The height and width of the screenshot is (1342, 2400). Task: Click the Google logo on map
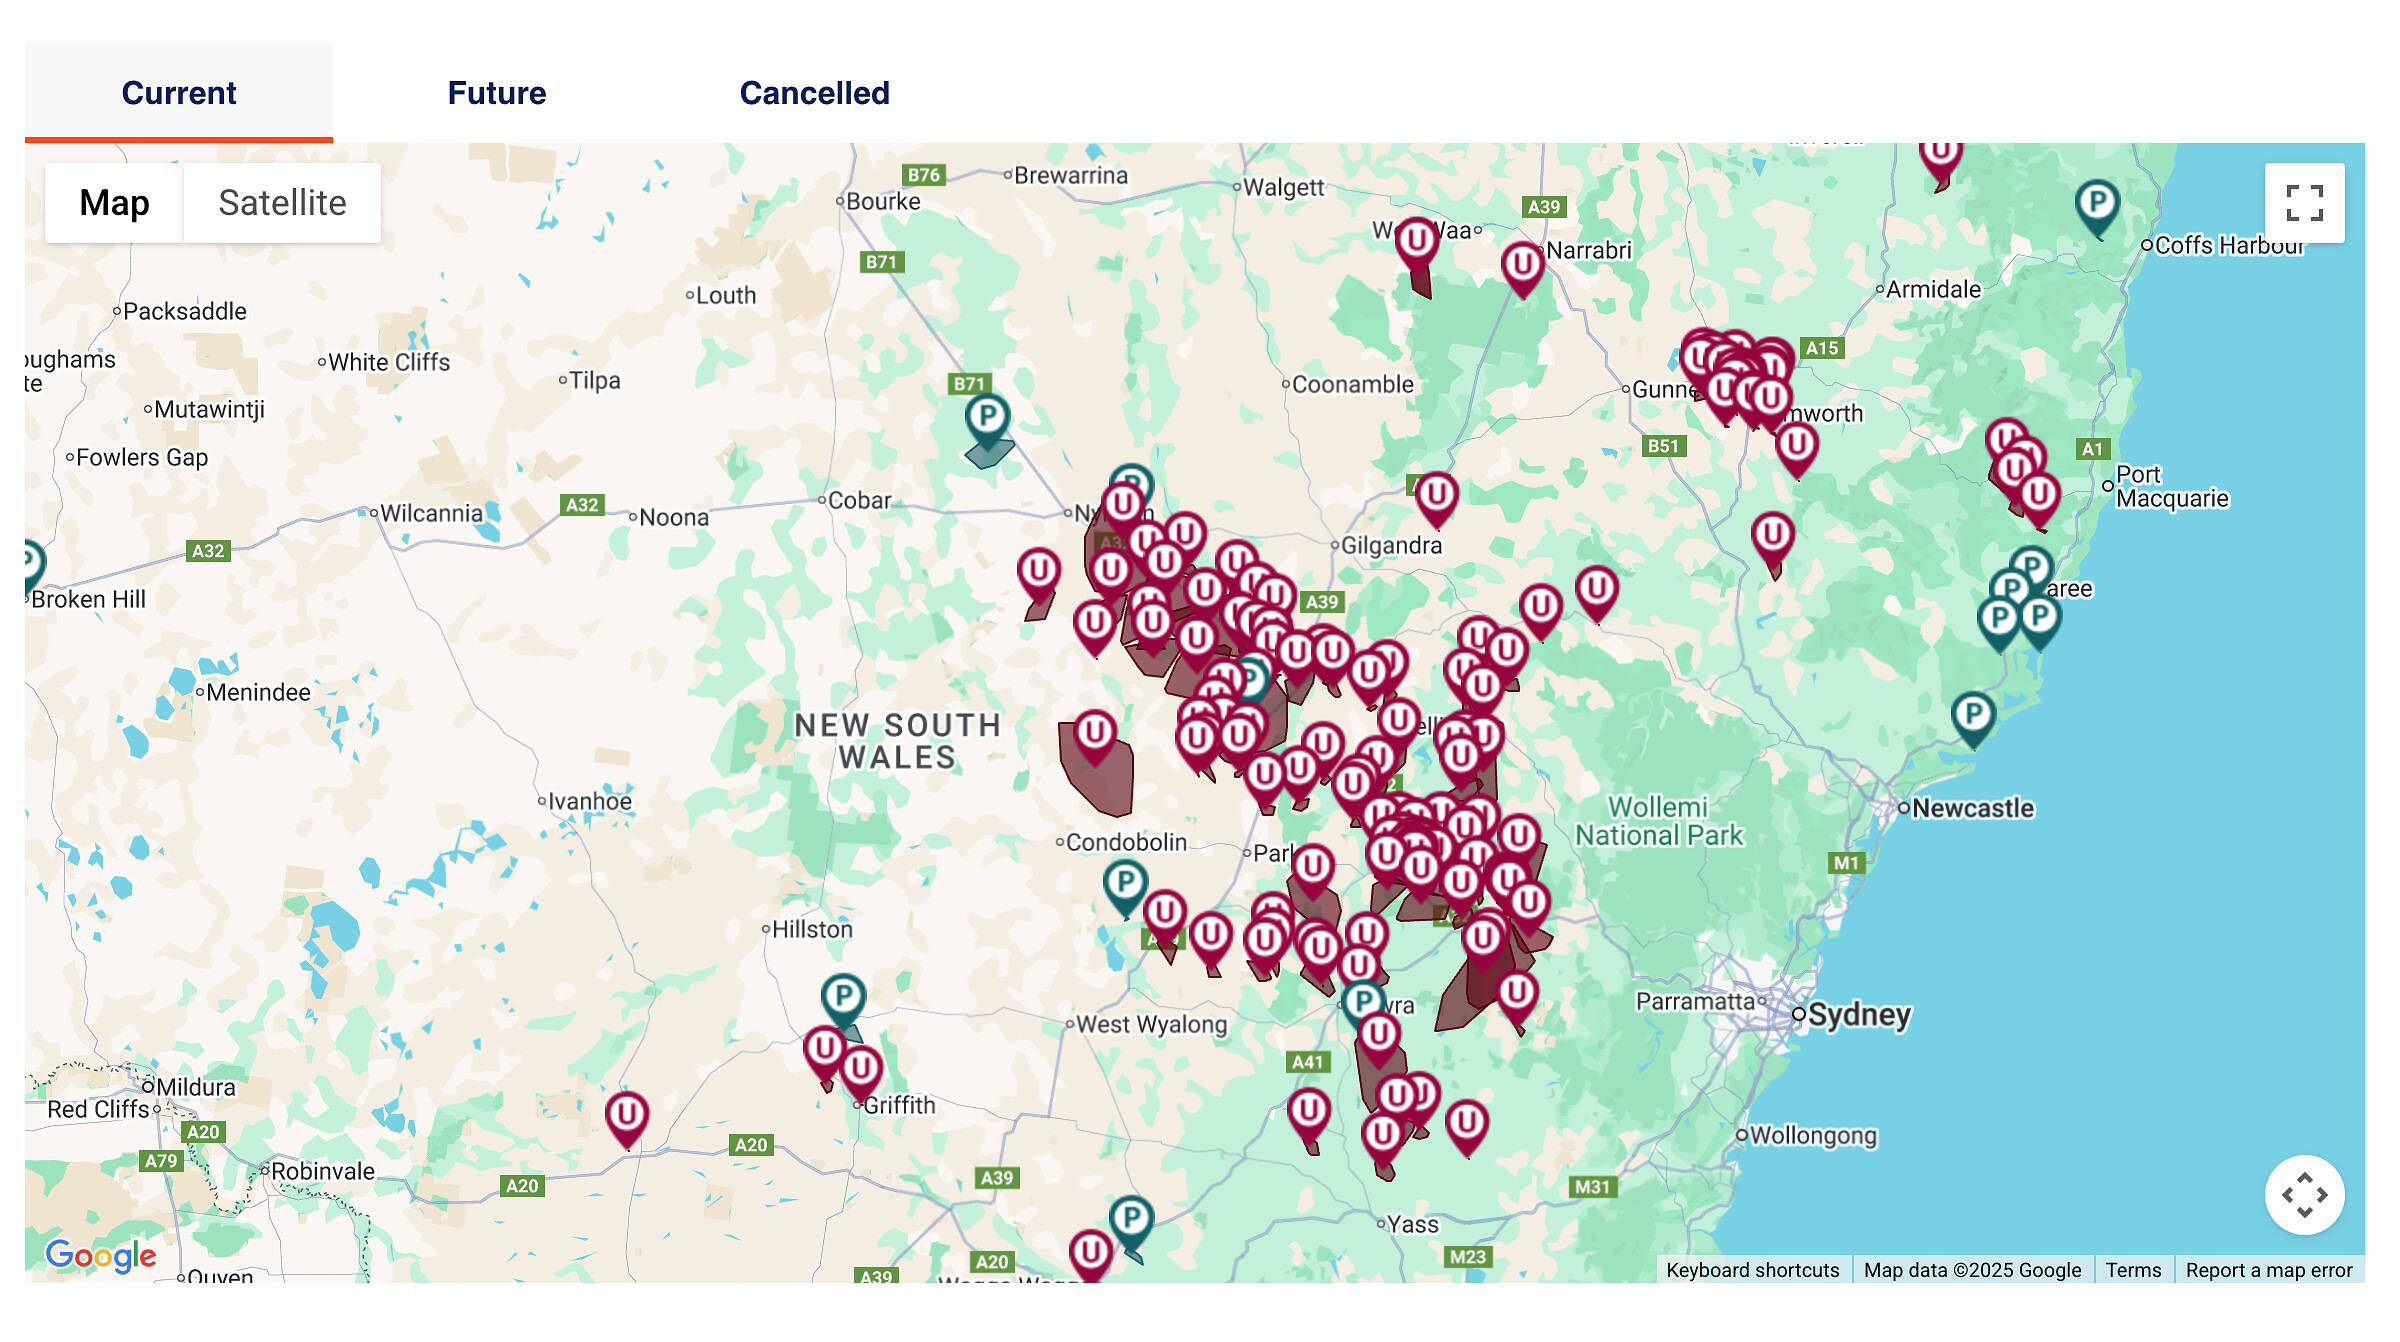tap(101, 1255)
